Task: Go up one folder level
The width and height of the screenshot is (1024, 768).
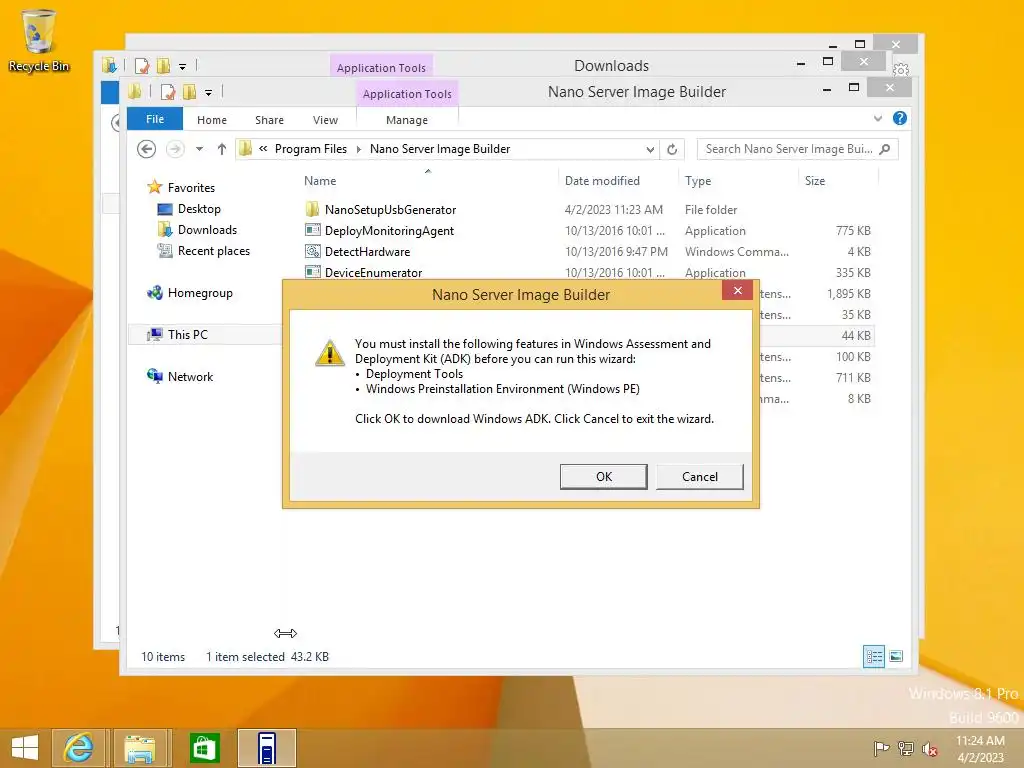Action: click(x=221, y=149)
